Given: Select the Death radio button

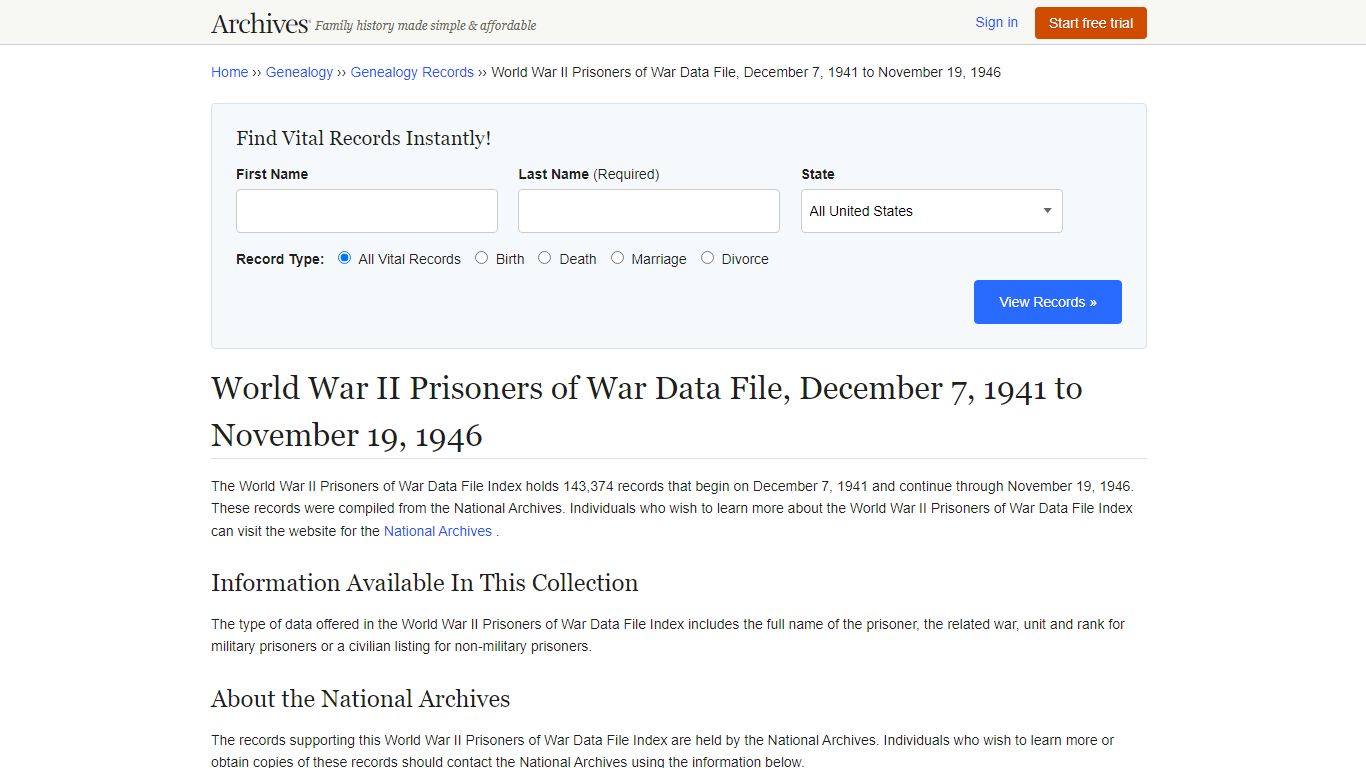Looking at the screenshot, I should point(545,258).
